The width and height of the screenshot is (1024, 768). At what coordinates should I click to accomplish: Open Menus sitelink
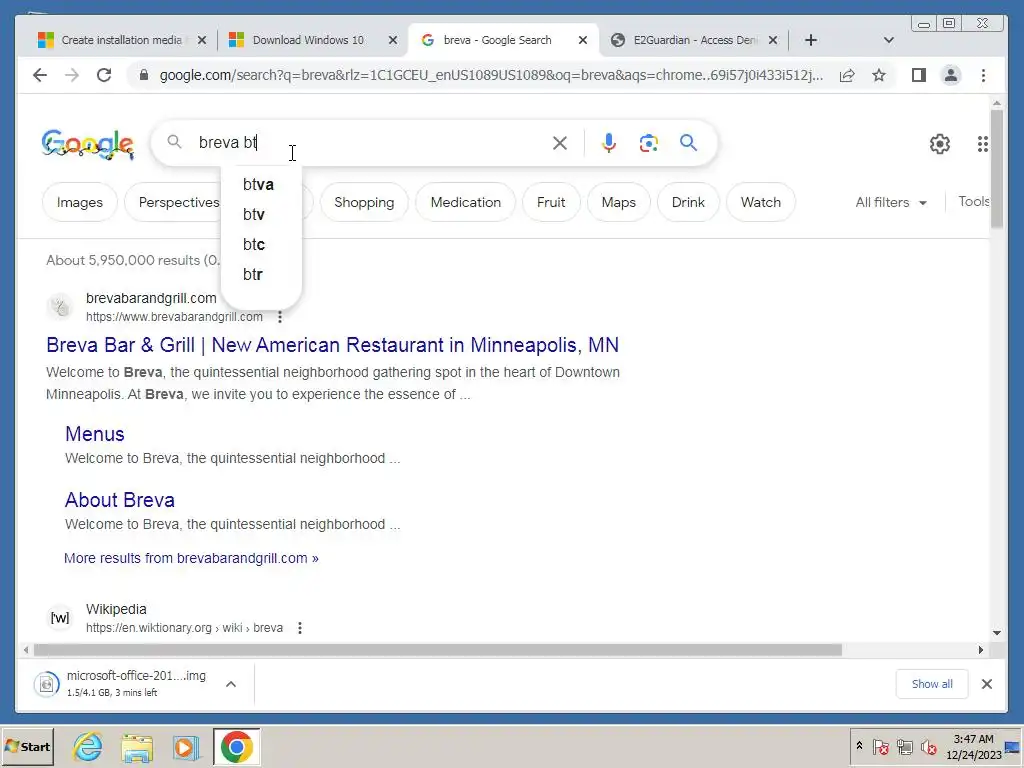tap(95, 434)
